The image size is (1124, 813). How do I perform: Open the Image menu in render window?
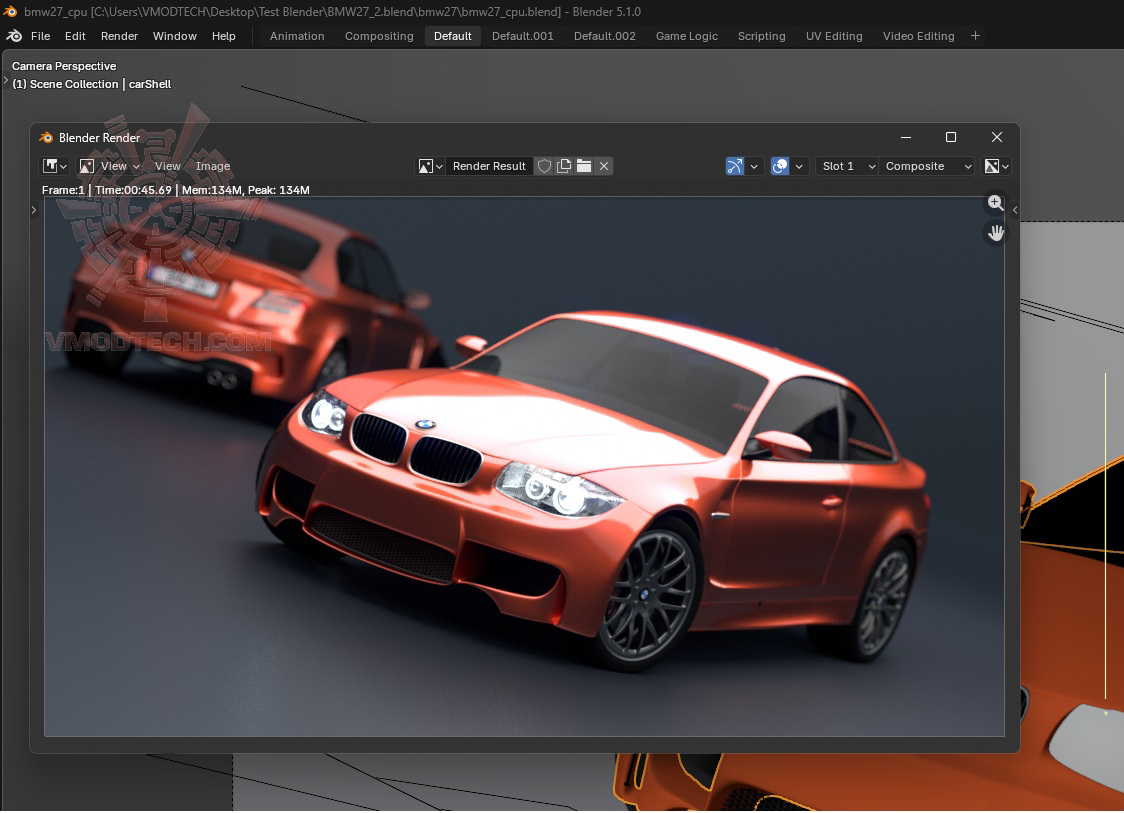tap(212, 166)
